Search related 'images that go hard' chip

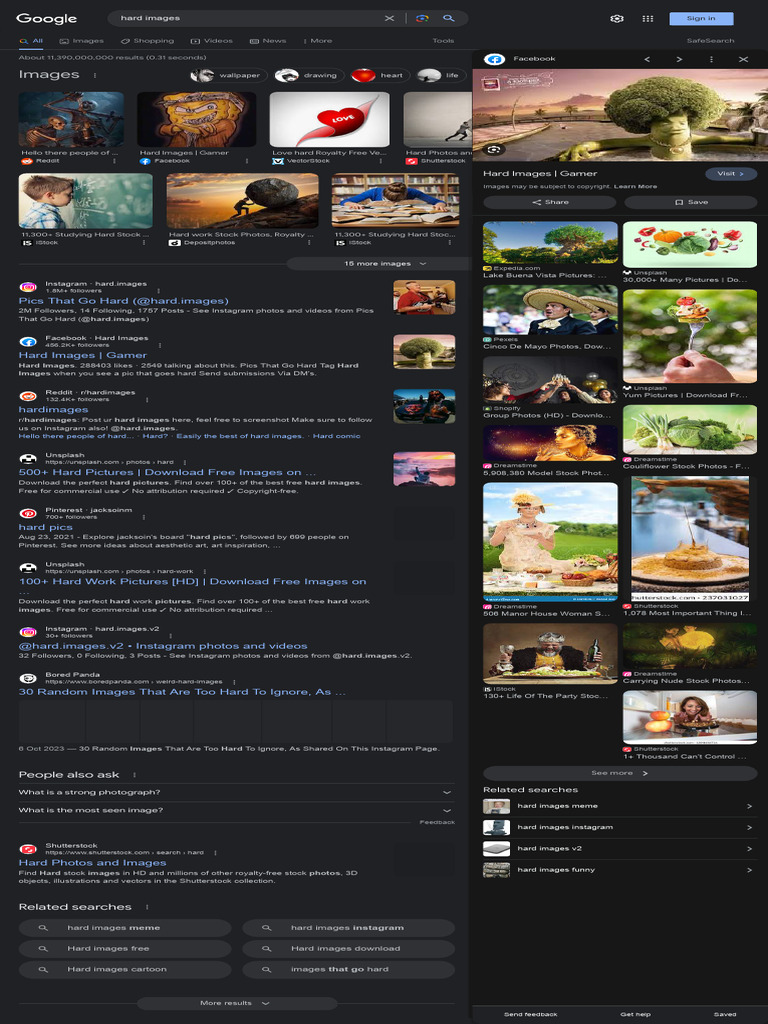348,969
